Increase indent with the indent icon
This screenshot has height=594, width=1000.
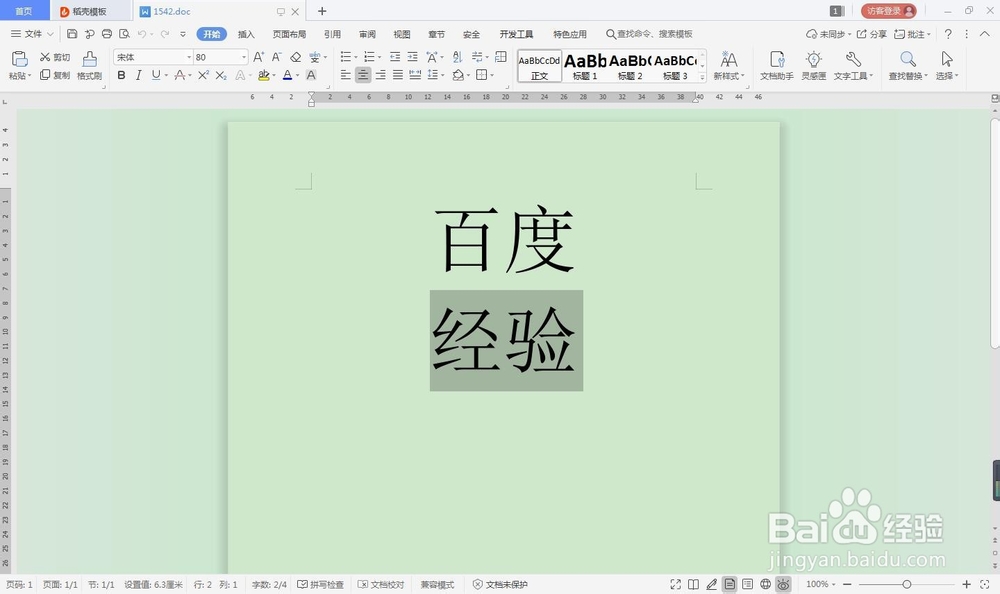tap(413, 57)
